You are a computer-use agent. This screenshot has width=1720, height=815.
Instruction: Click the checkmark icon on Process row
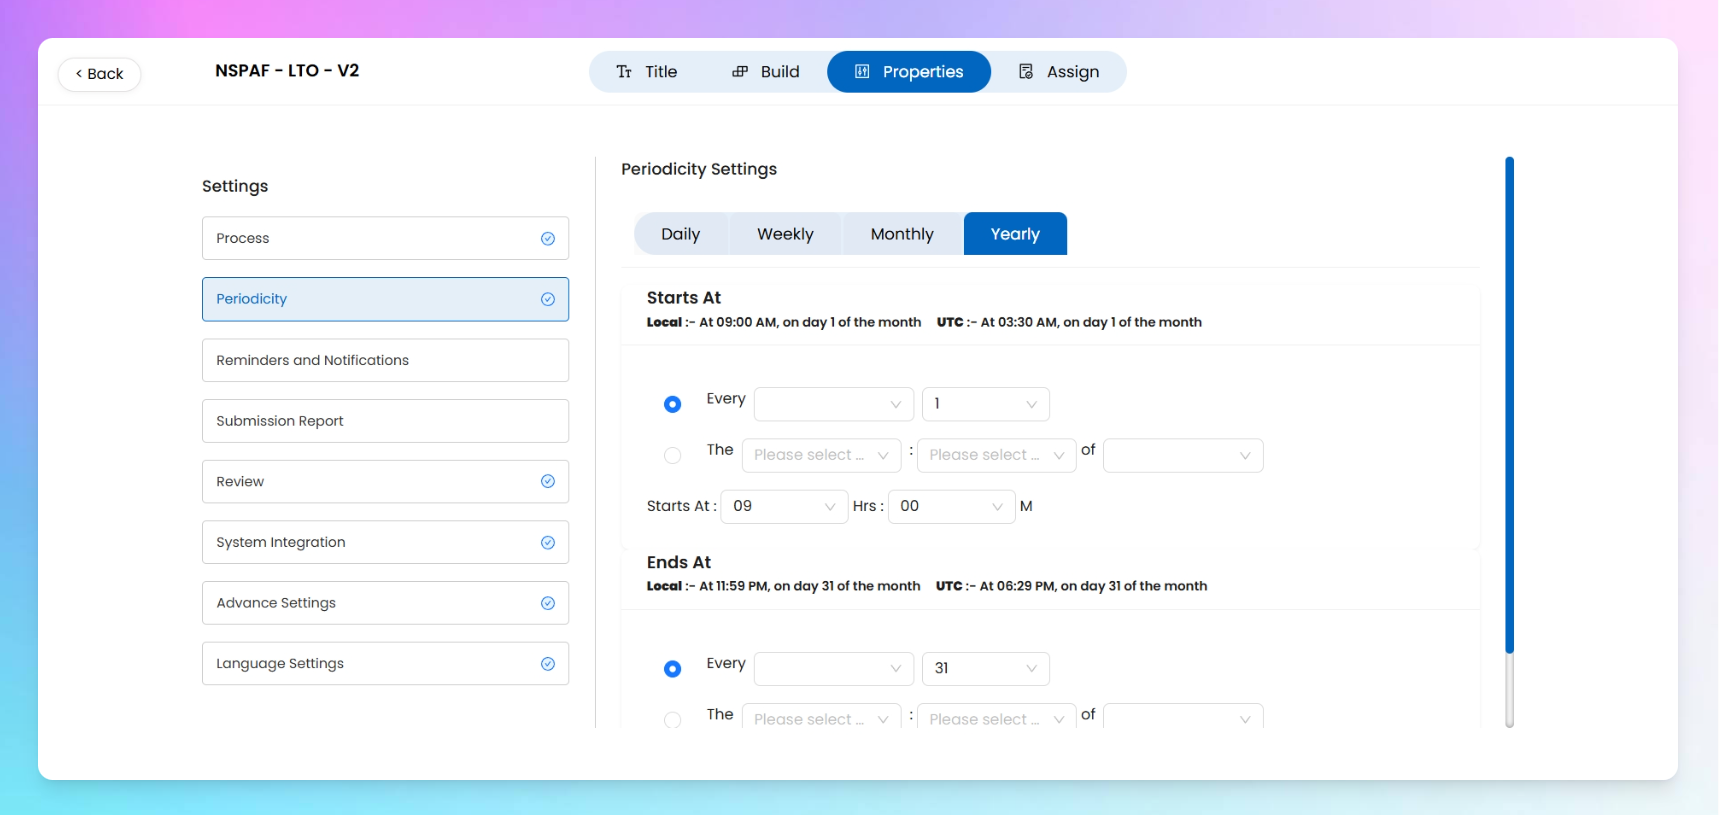(x=548, y=239)
